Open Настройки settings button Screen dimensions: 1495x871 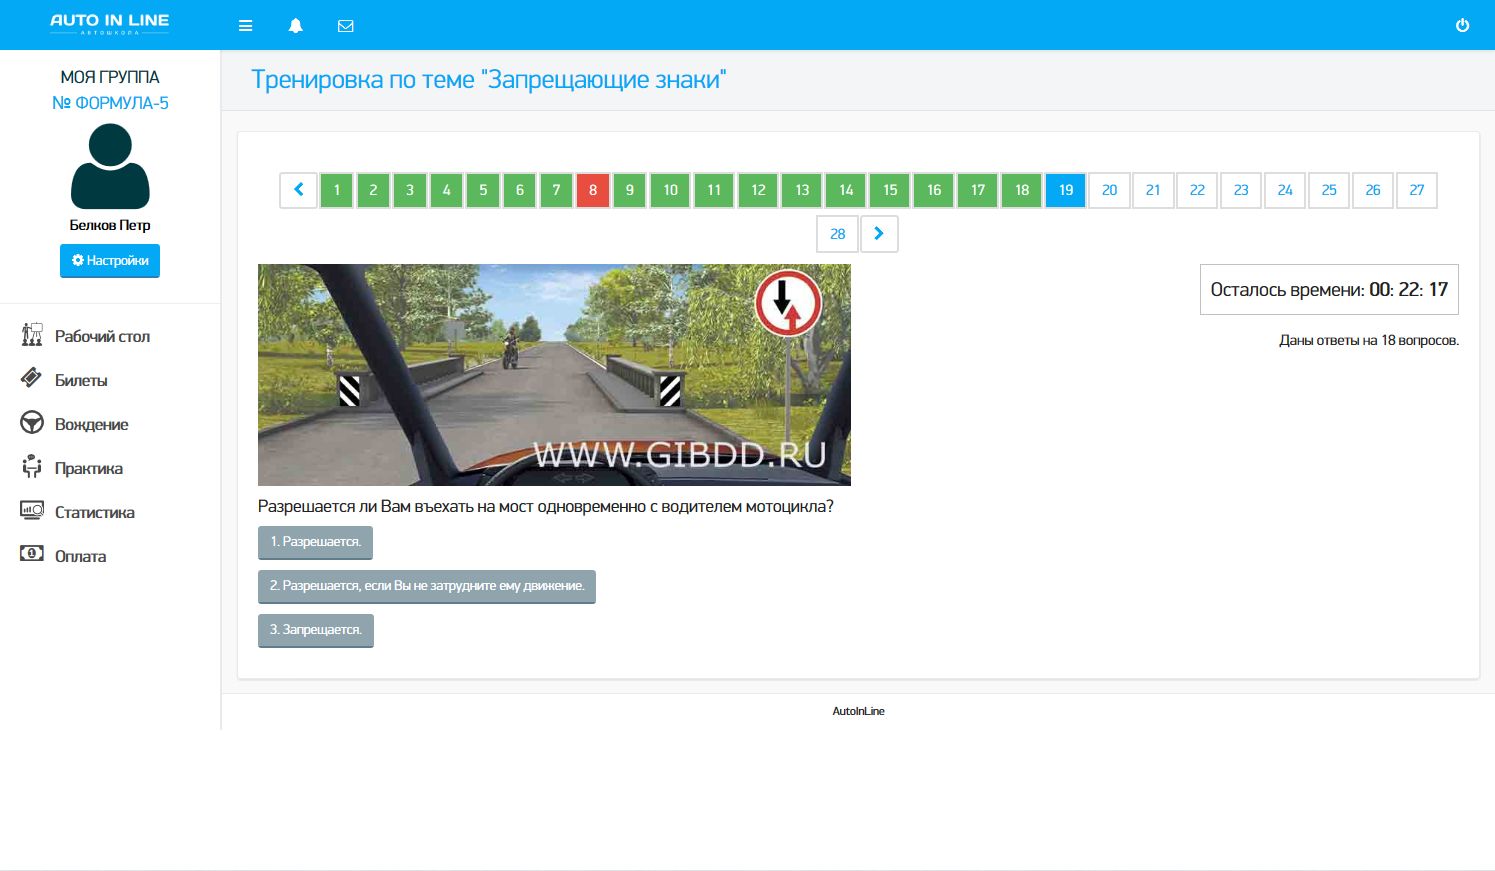[x=110, y=261]
